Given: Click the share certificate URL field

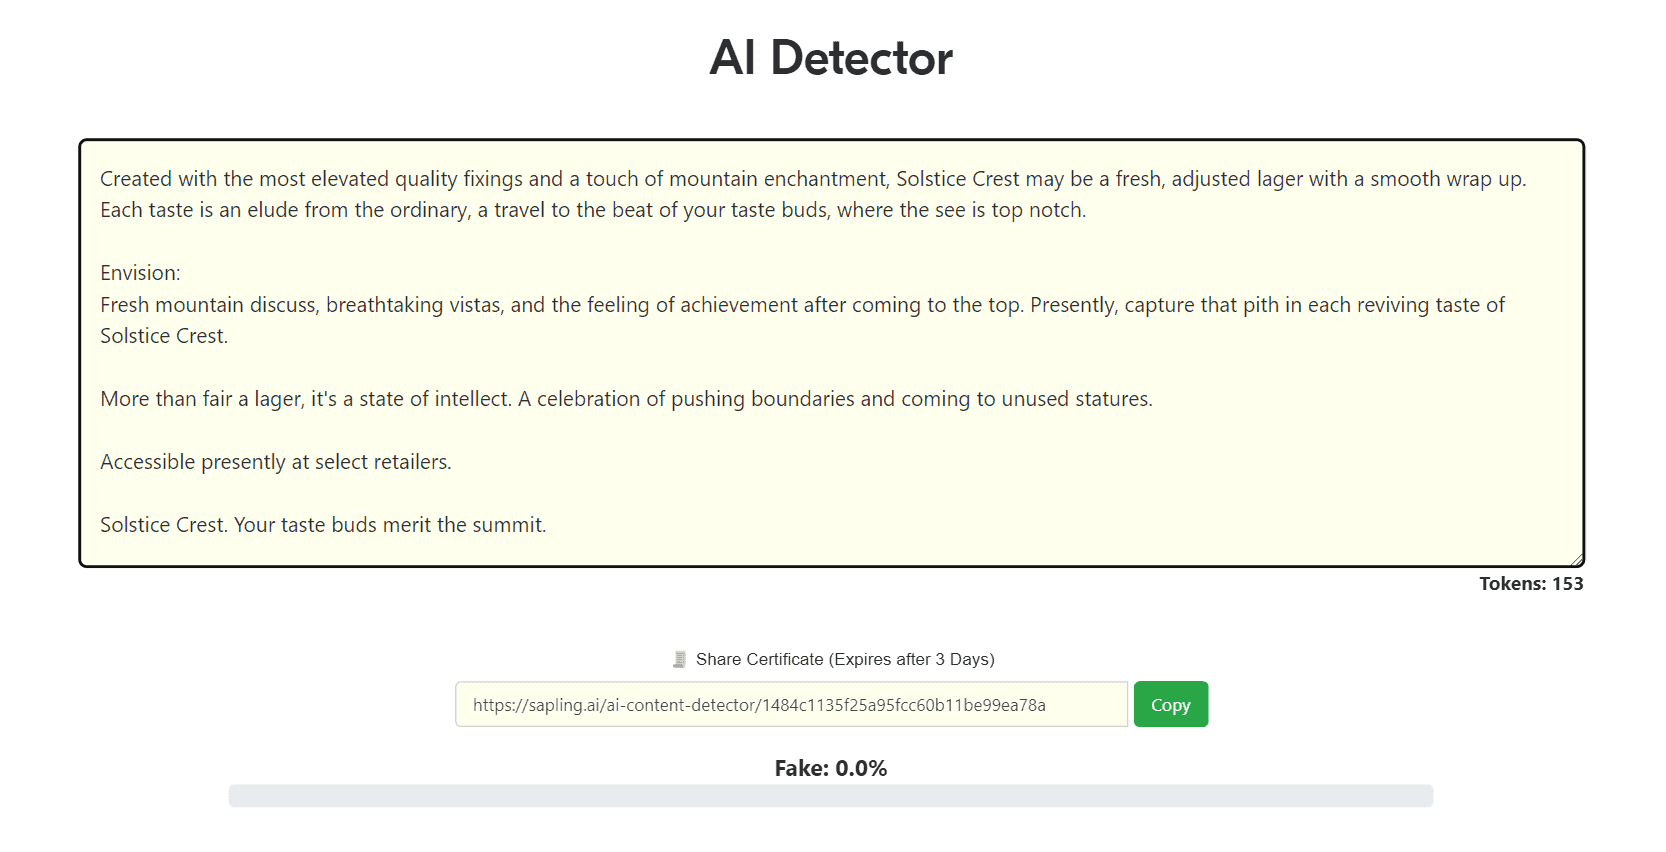Looking at the screenshot, I should 791,705.
